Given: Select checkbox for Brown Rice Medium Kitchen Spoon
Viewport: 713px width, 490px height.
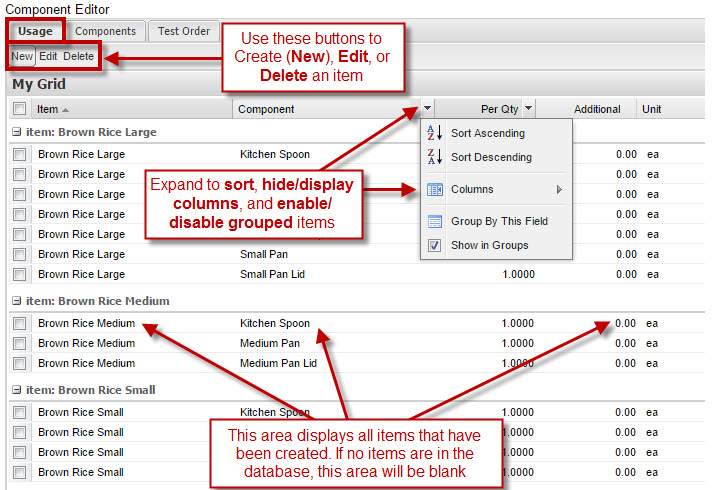Looking at the screenshot, I should click(19, 323).
